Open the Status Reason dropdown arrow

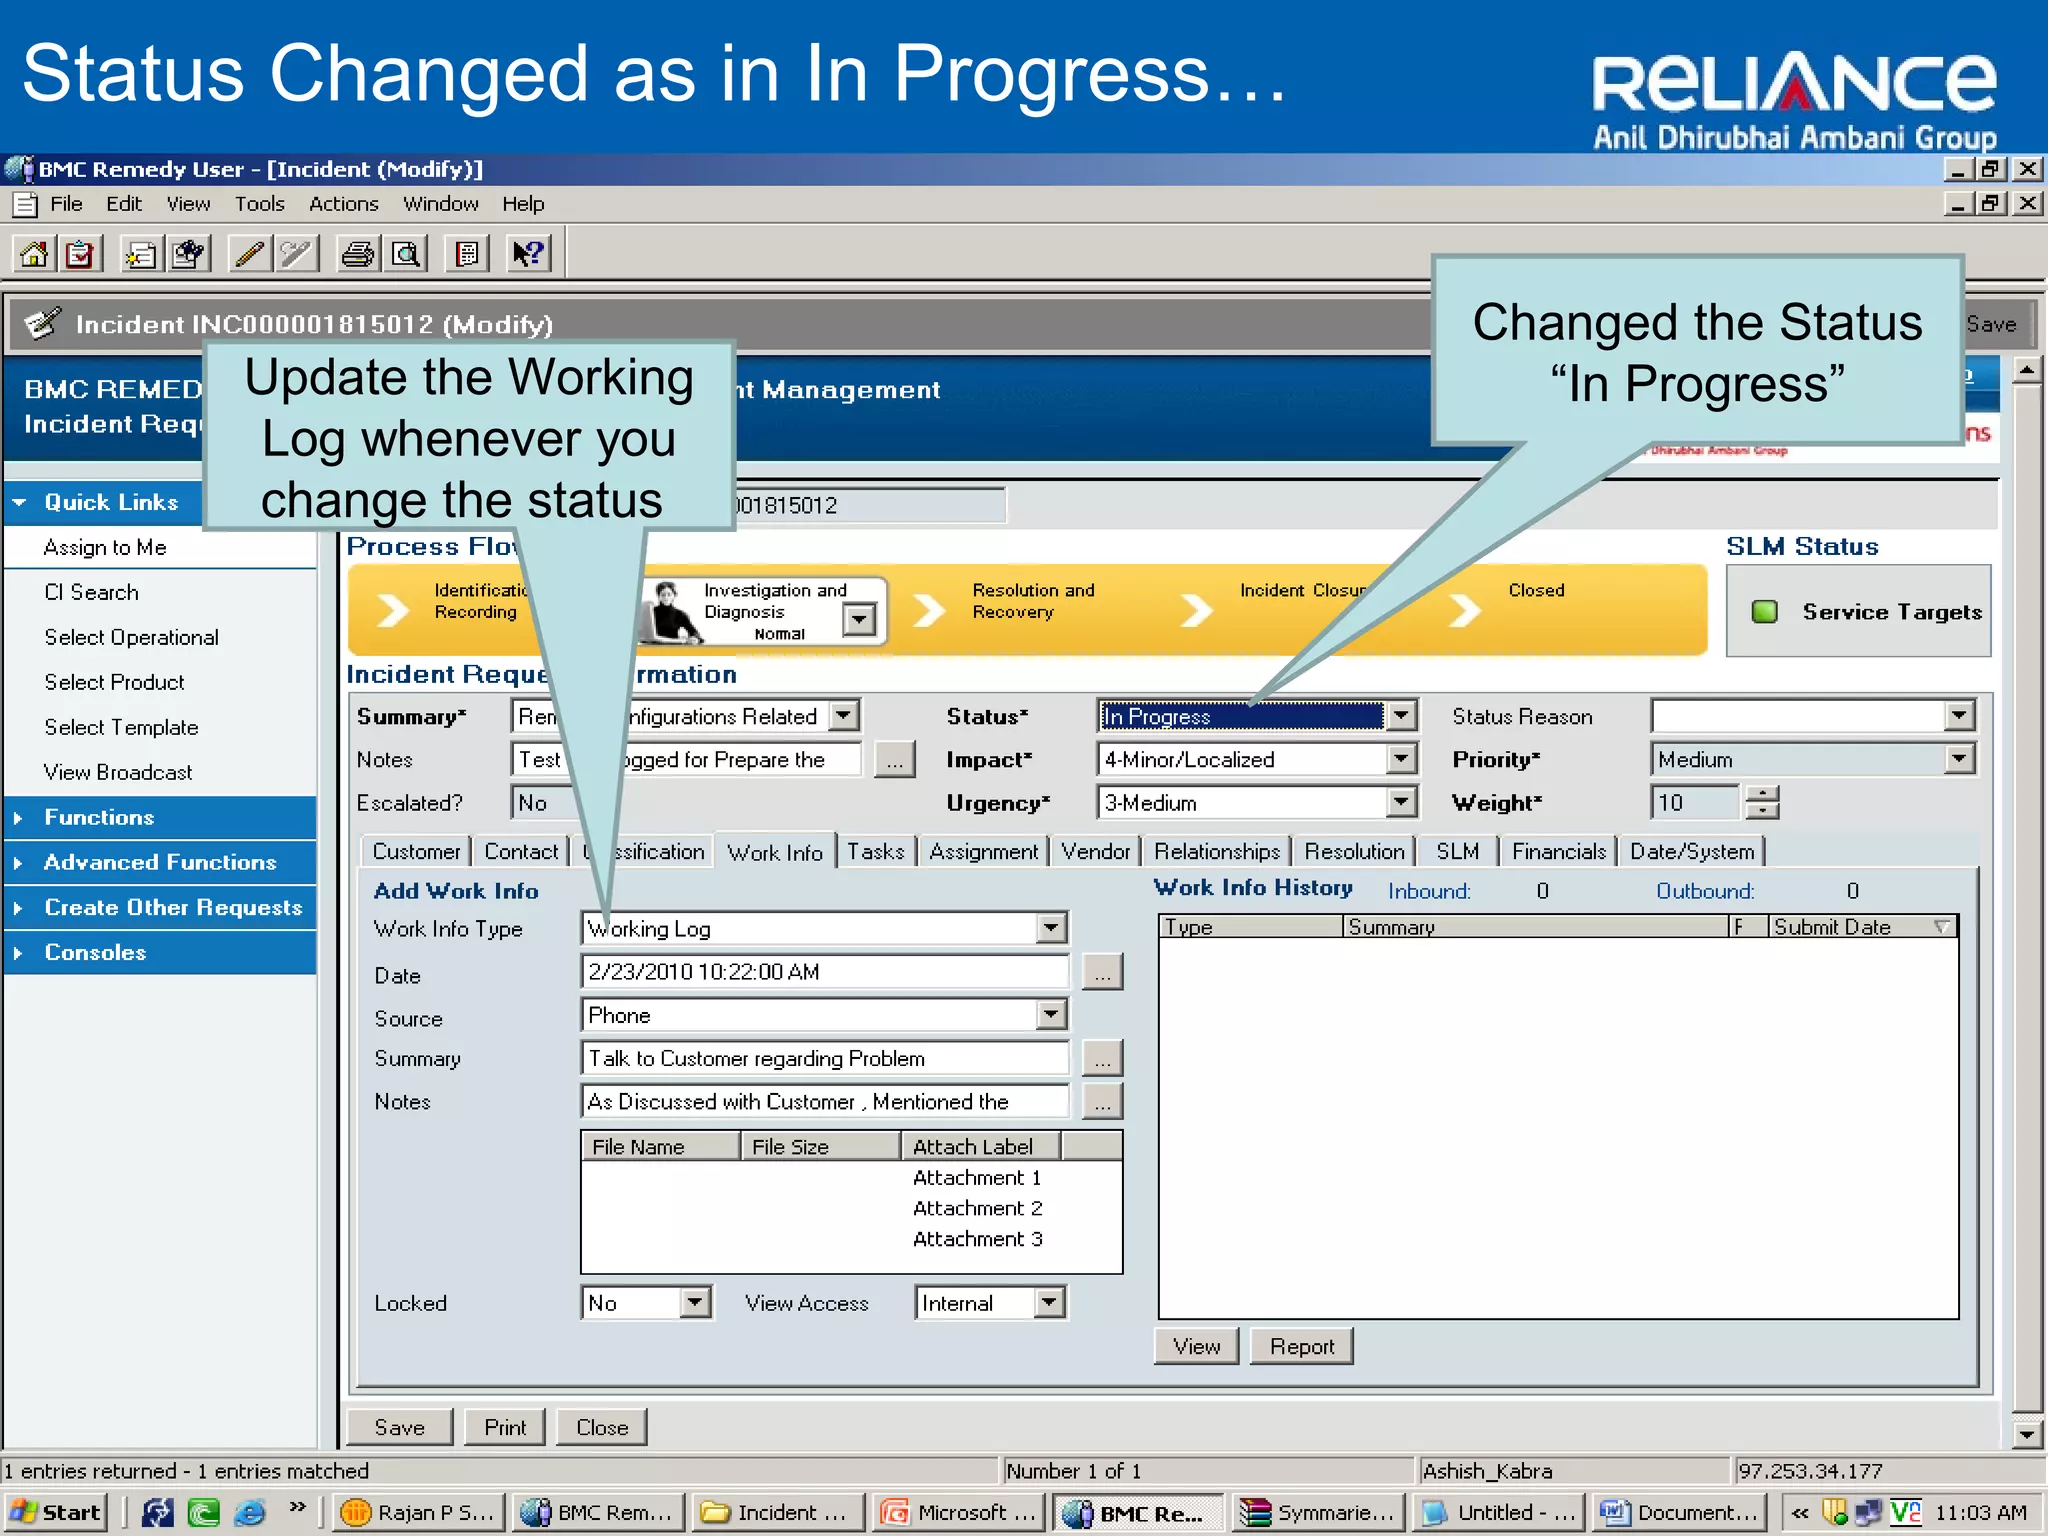pyautogui.click(x=1959, y=716)
